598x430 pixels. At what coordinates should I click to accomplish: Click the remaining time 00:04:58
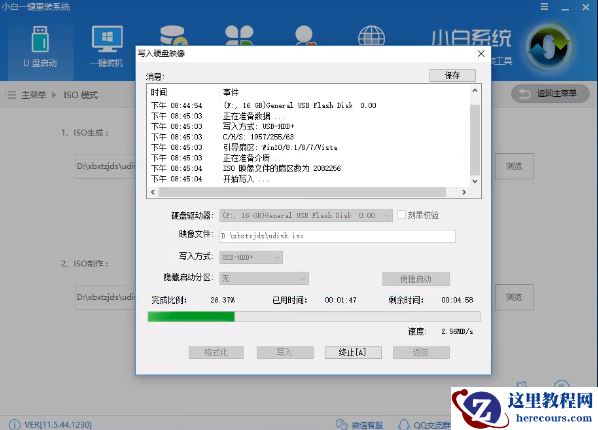coord(457,300)
